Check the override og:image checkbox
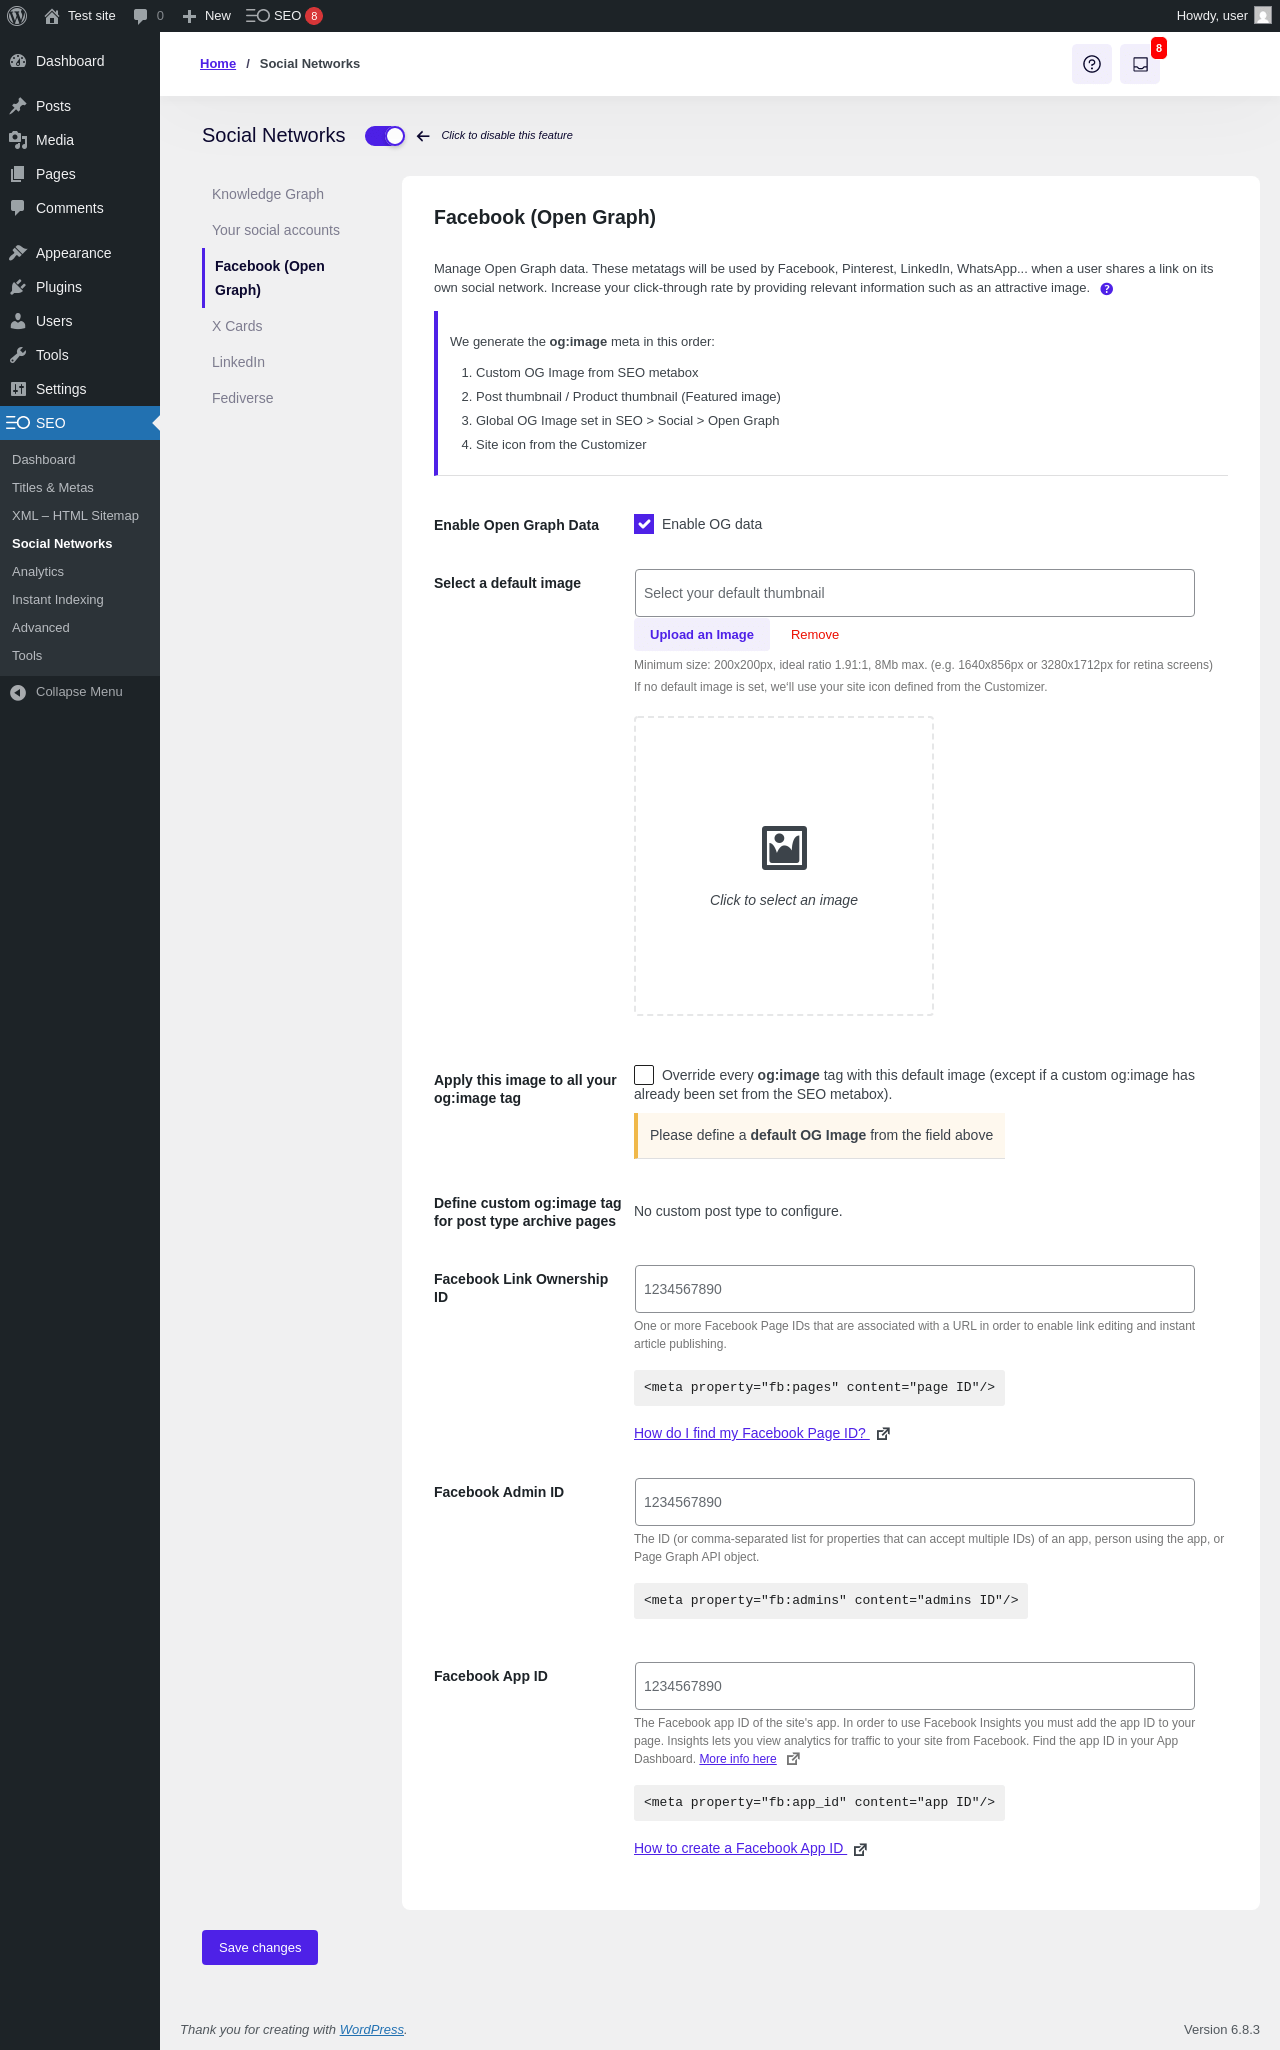Image resolution: width=1280 pixels, height=2050 pixels. click(x=644, y=1075)
